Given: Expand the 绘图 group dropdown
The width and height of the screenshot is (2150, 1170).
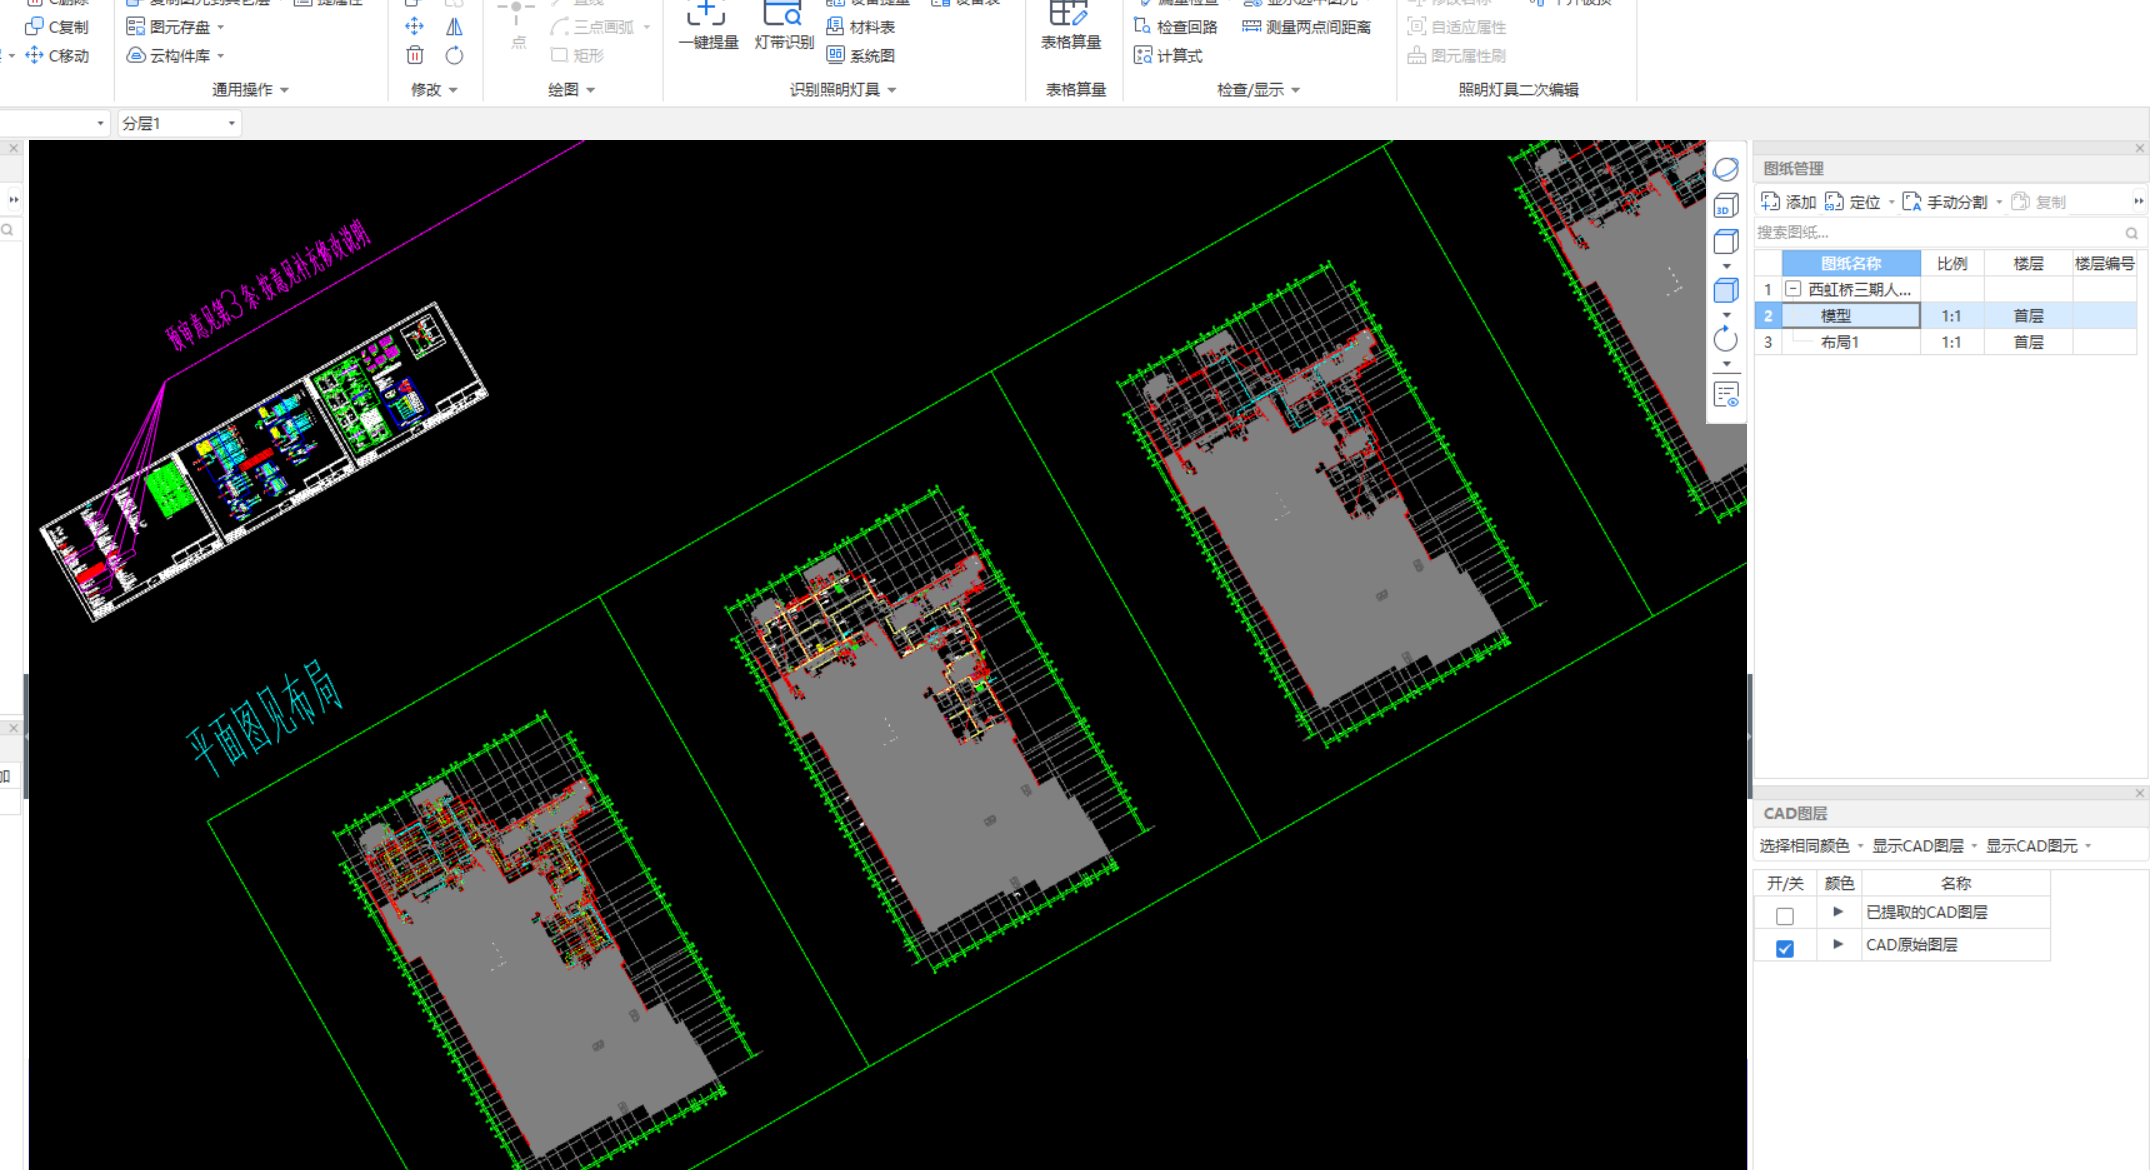Looking at the screenshot, I should pyautogui.click(x=591, y=90).
